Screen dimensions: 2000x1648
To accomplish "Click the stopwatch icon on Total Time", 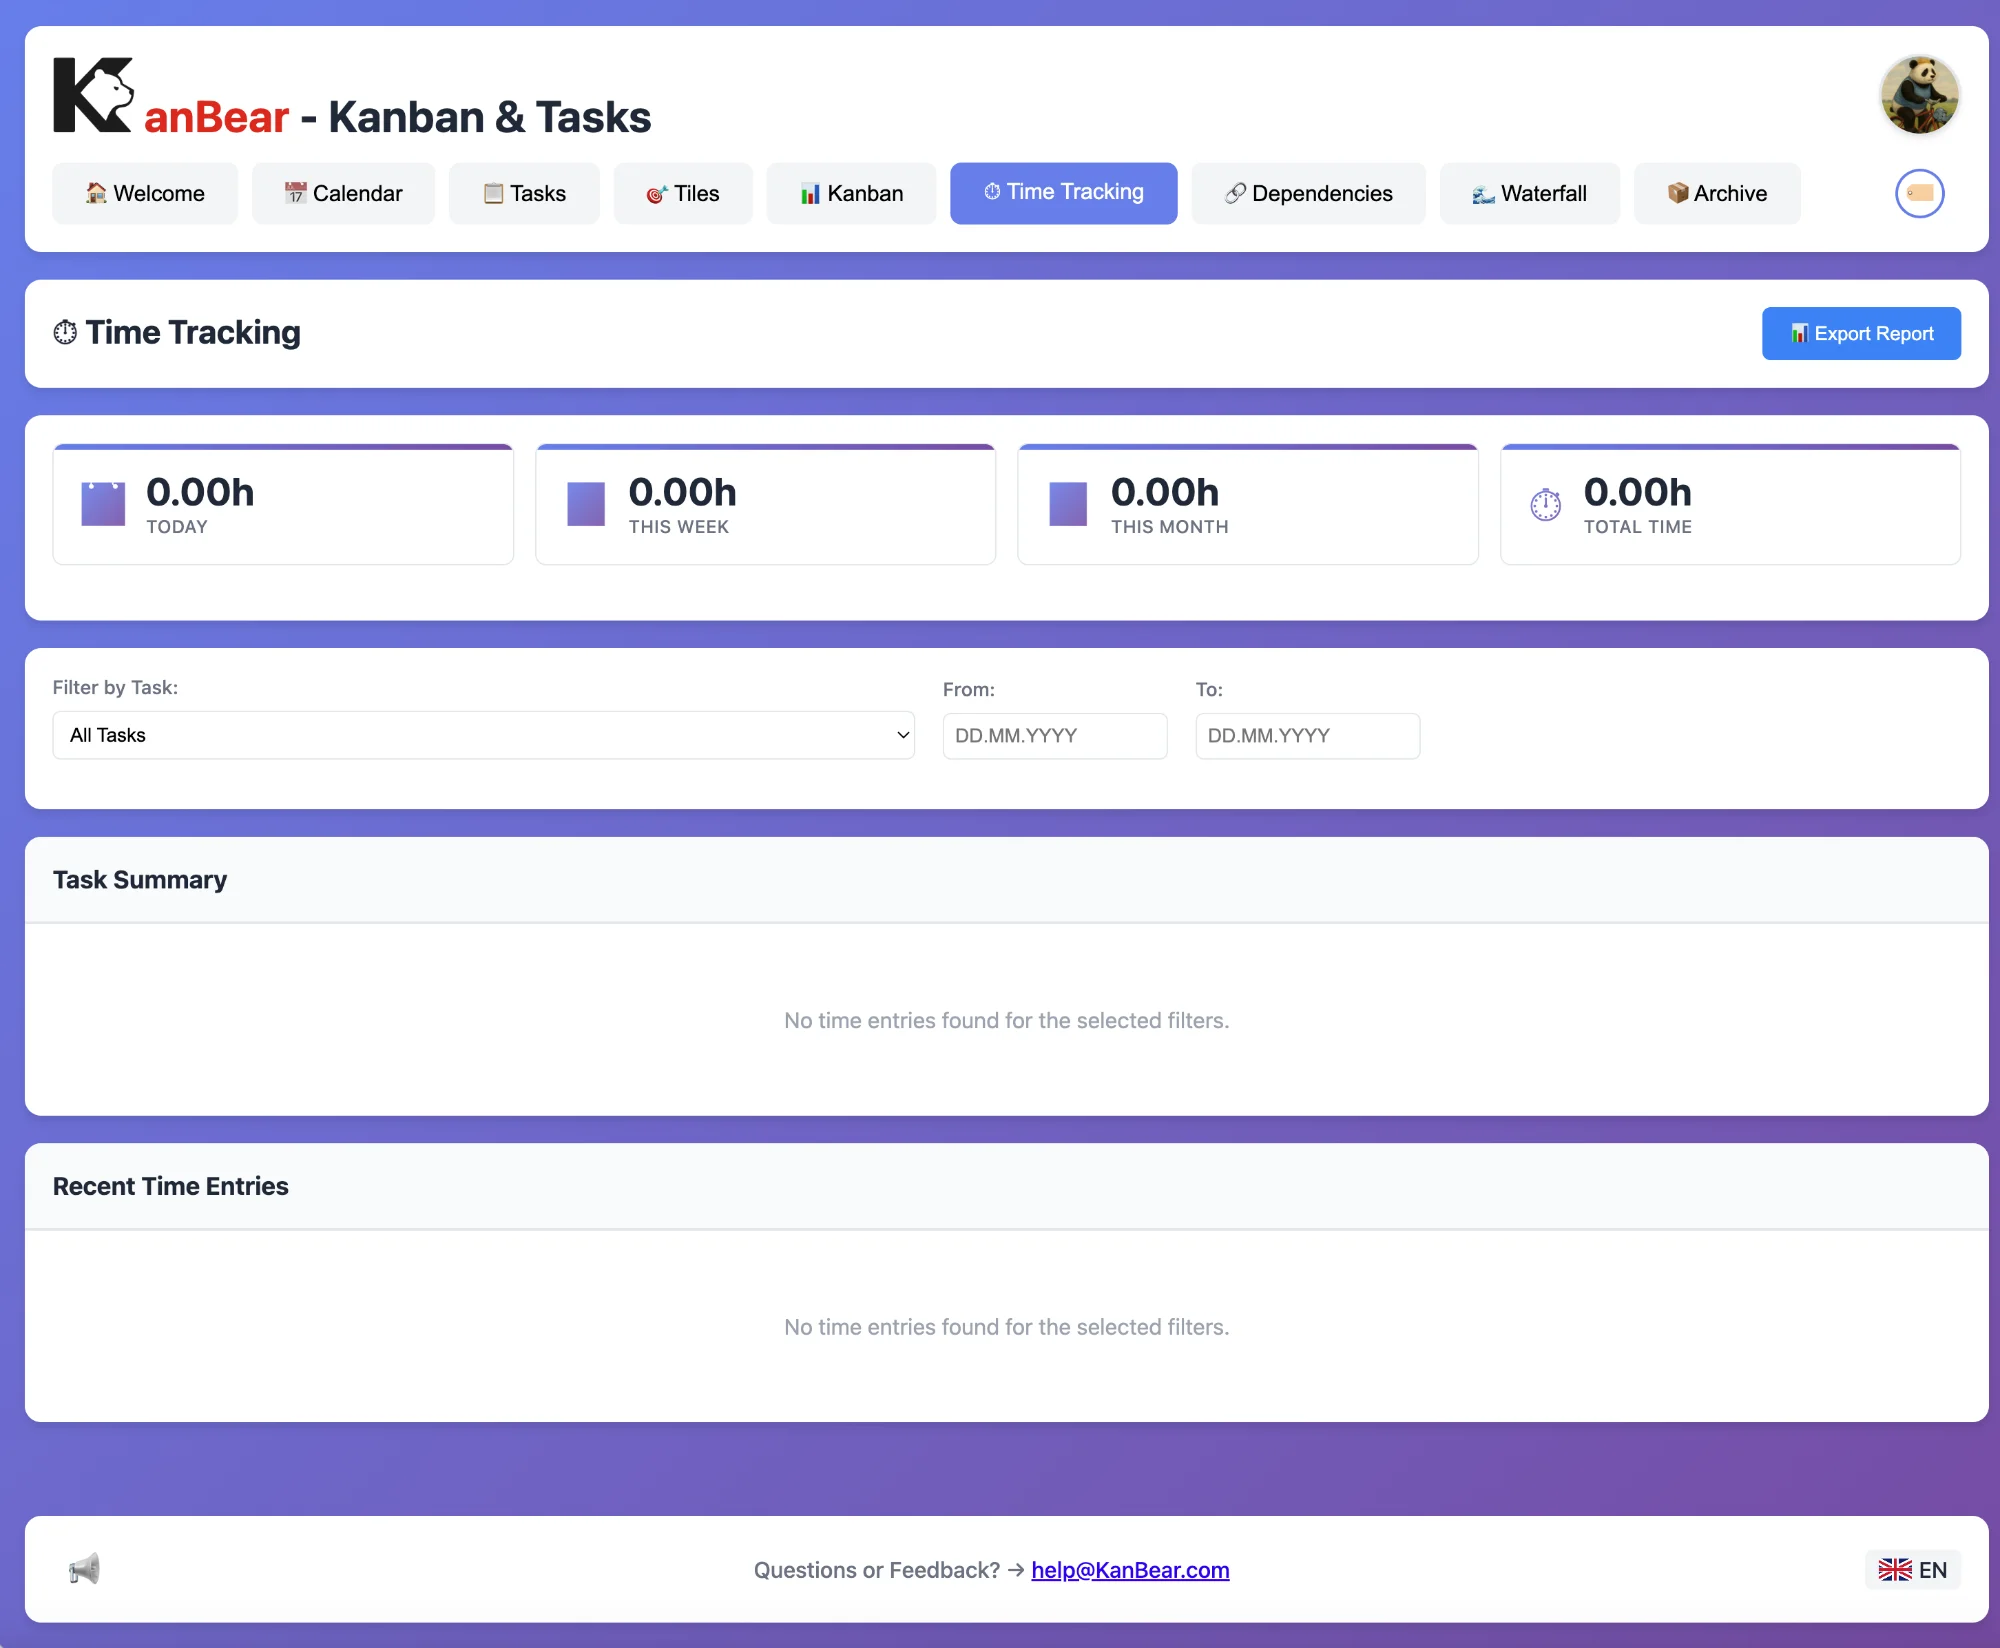I will tap(1545, 505).
